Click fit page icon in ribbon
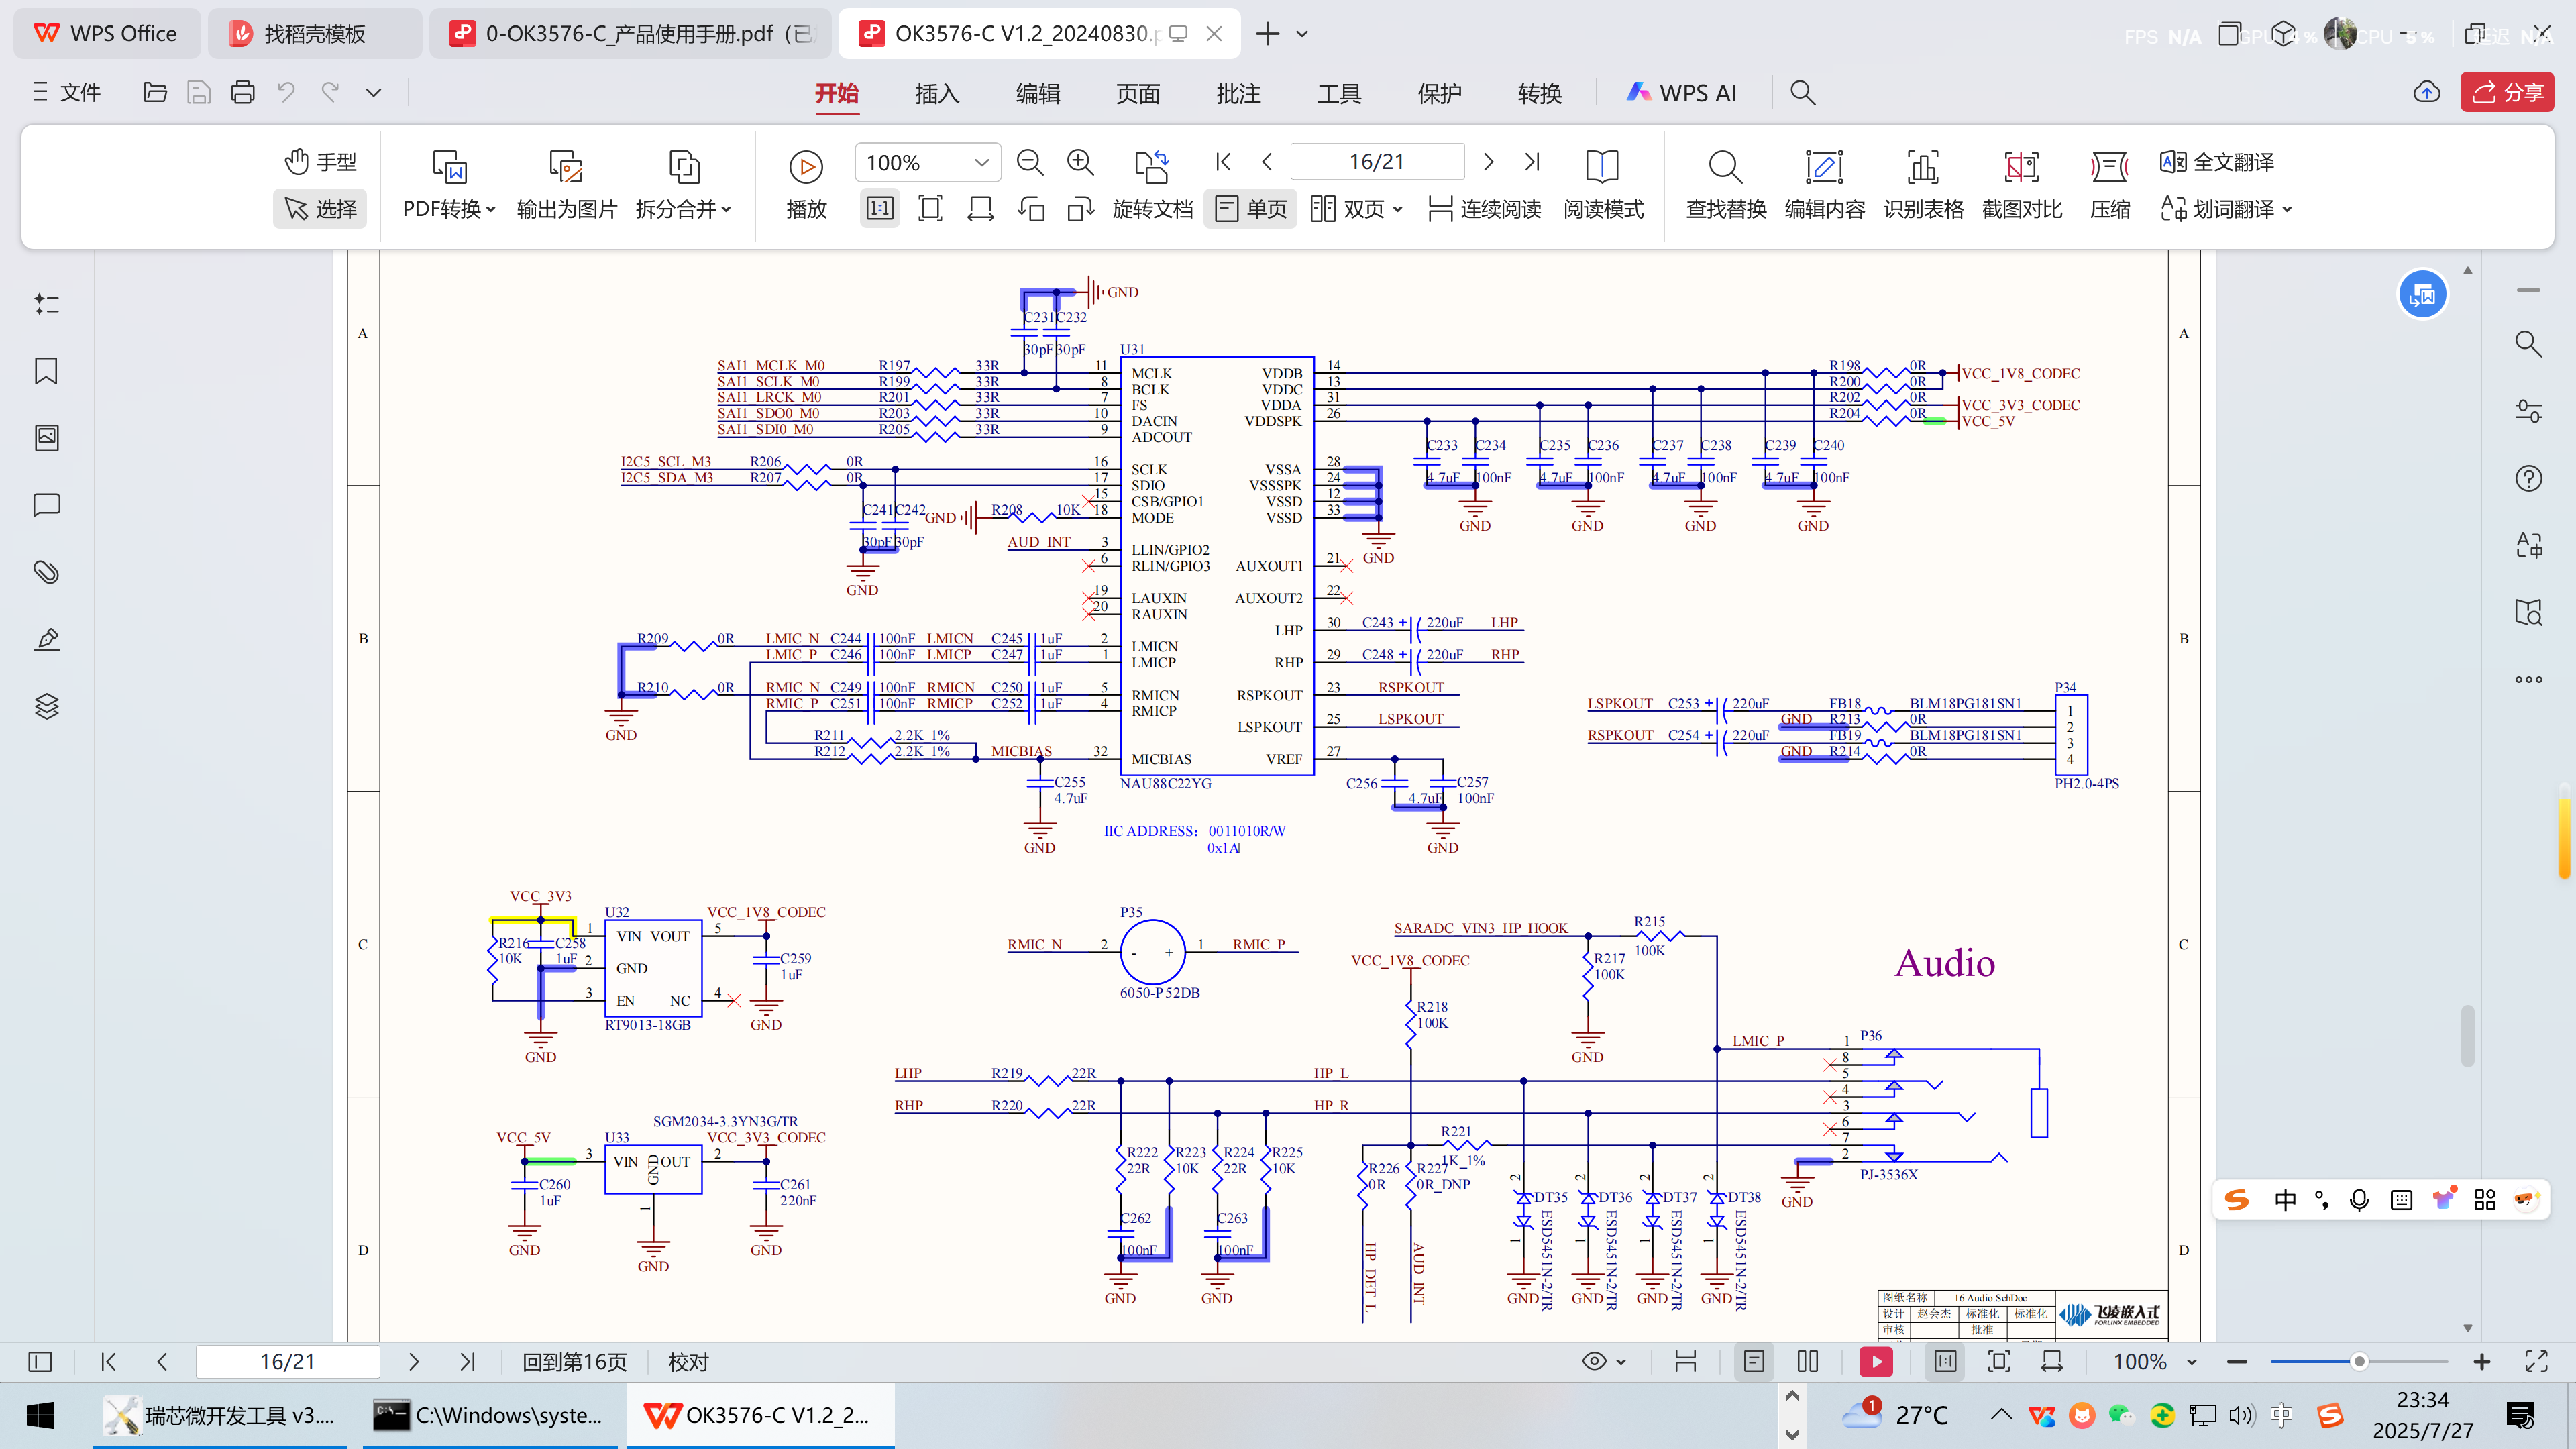The image size is (2576, 1449). tap(930, 208)
